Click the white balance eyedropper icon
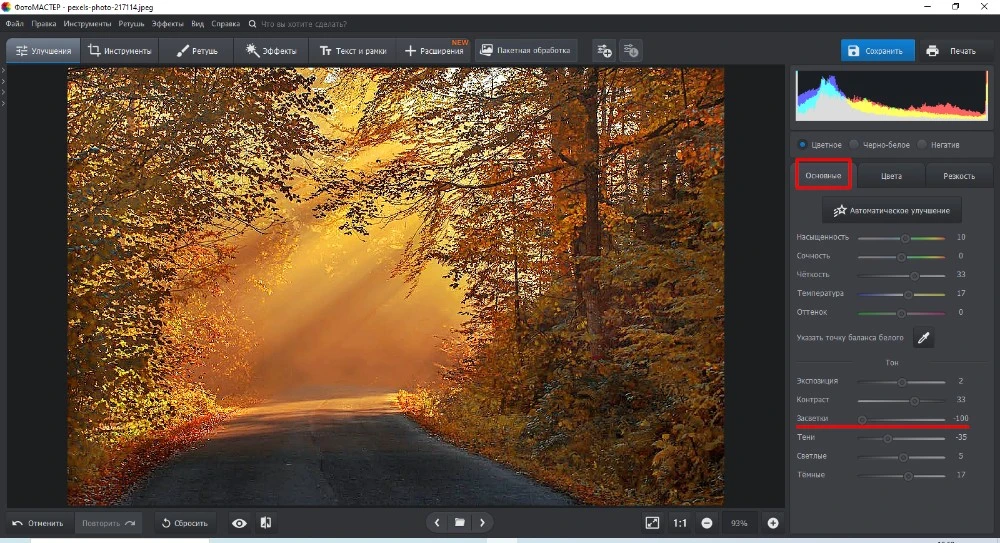 click(x=924, y=338)
